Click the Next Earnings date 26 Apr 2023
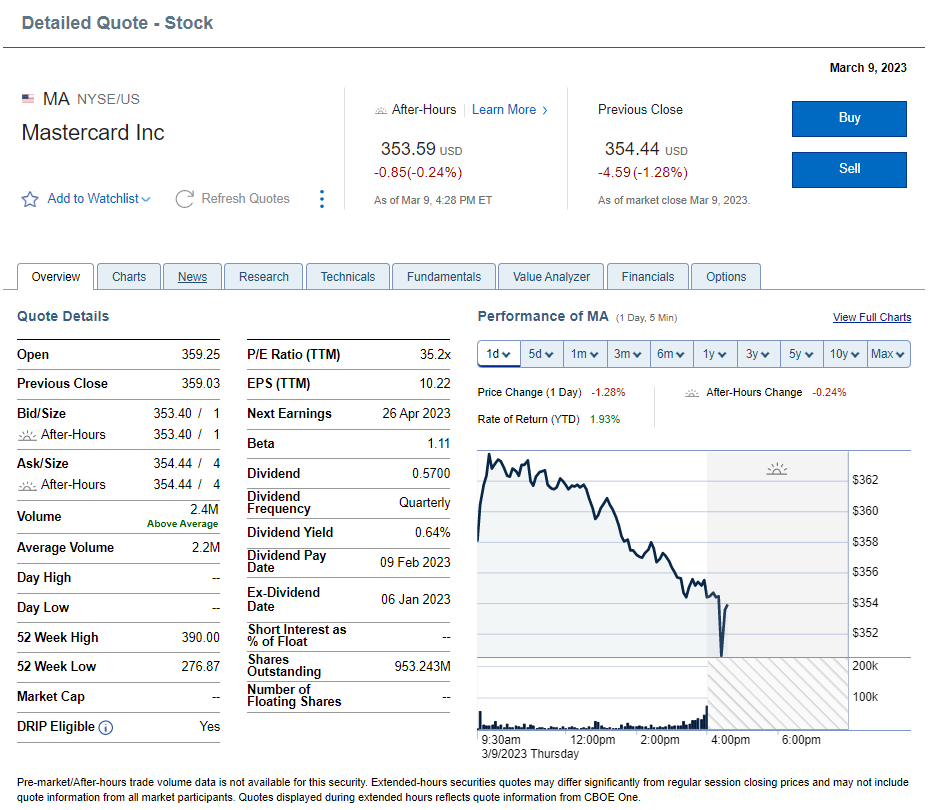Viewport: 930px width, 810px height. point(416,413)
